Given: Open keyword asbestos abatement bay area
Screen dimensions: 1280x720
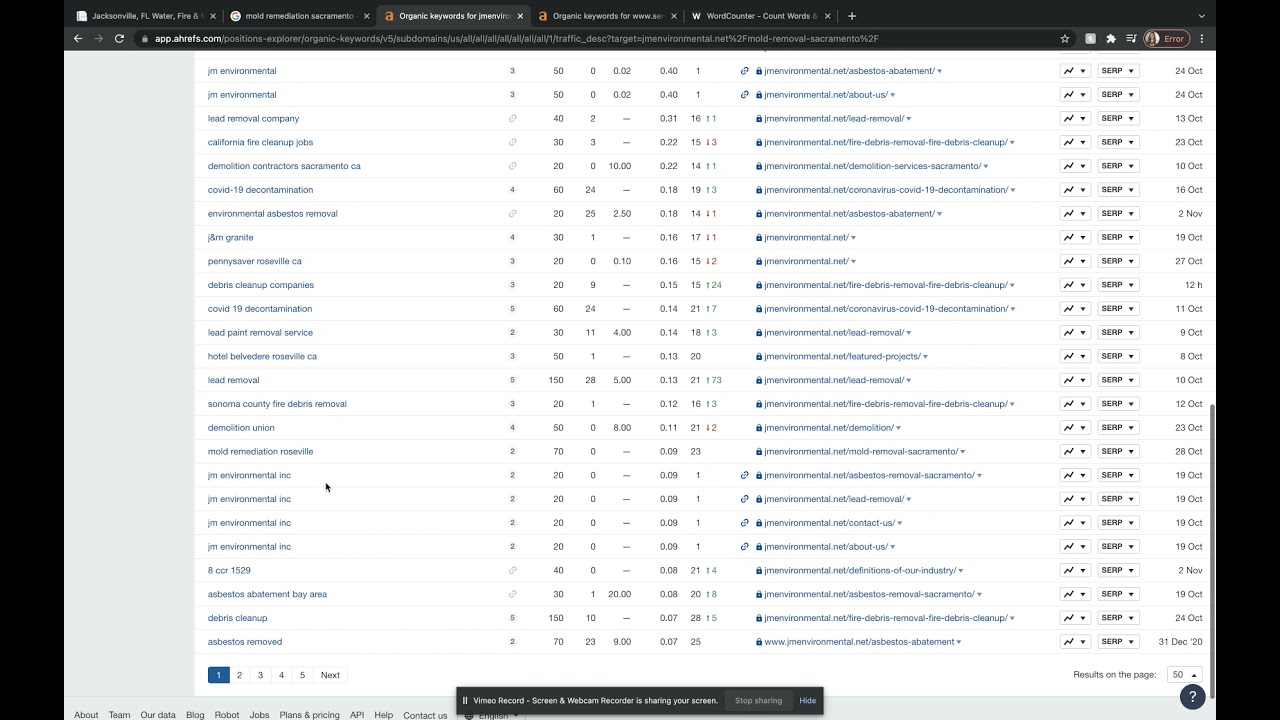Looking at the screenshot, I should pos(267,594).
